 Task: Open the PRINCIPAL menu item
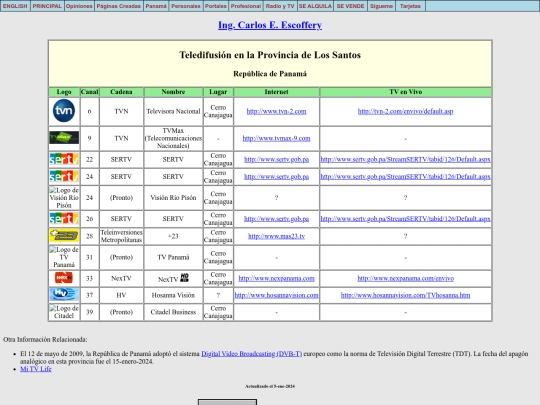point(47,6)
